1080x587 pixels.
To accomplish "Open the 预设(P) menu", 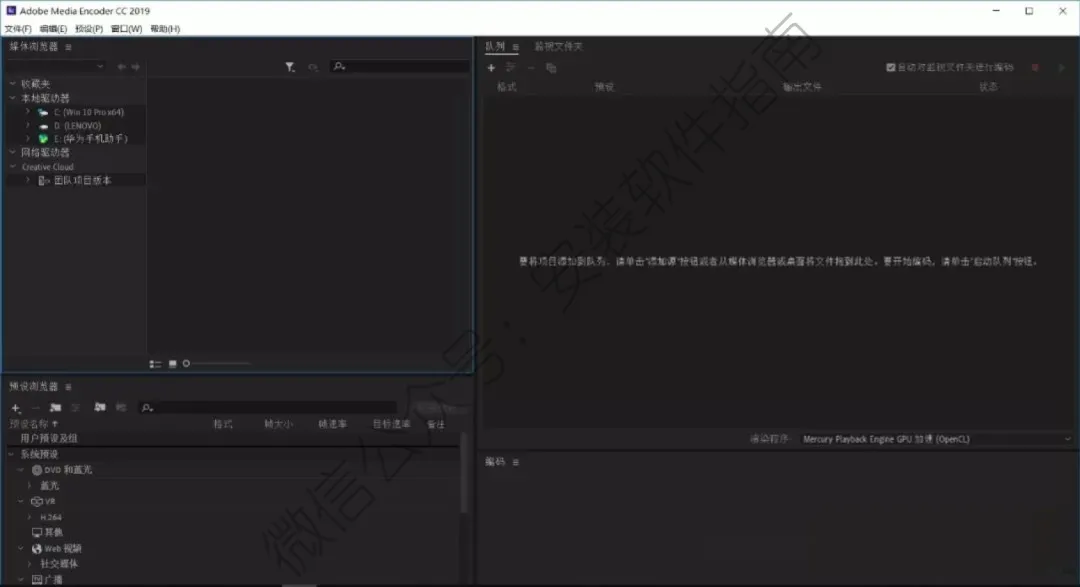I will pos(89,29).
